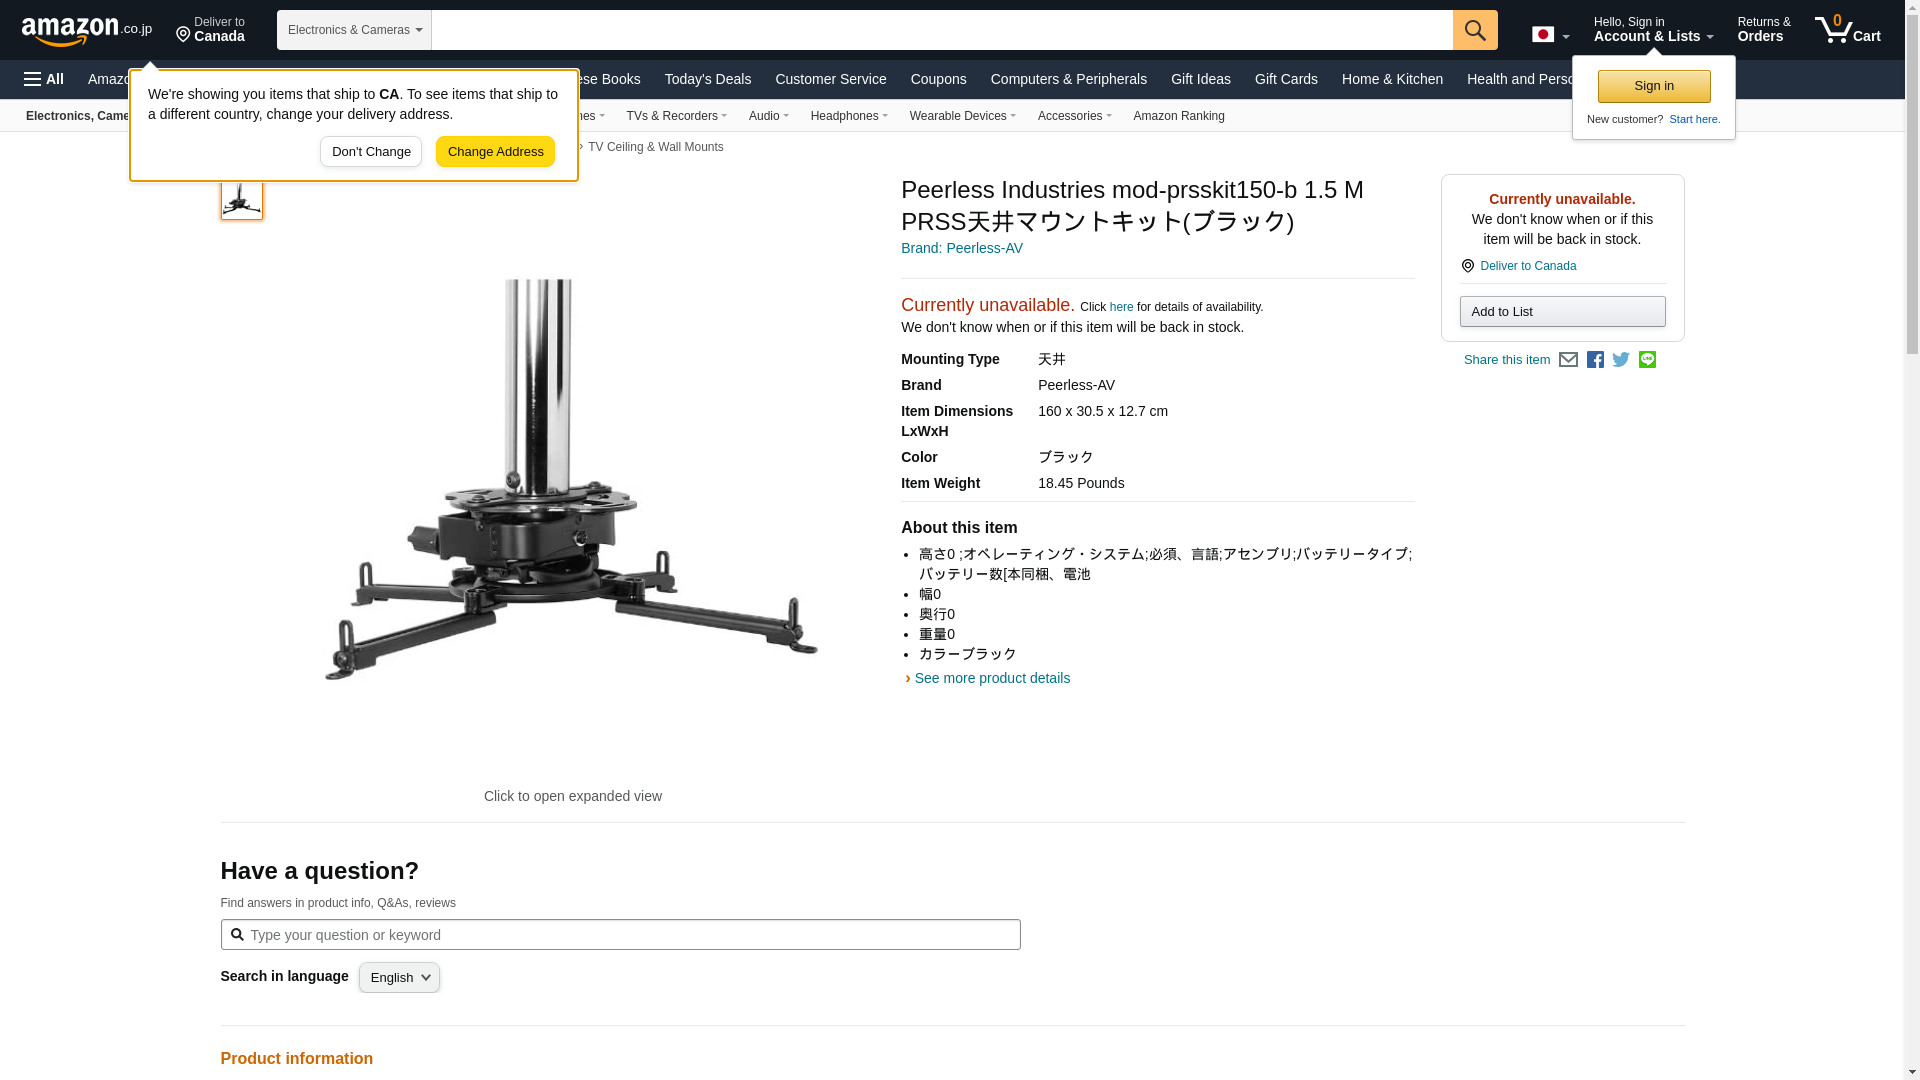
Task: Click the Amazon.co.jp logo
Action: tap(86, 30)
